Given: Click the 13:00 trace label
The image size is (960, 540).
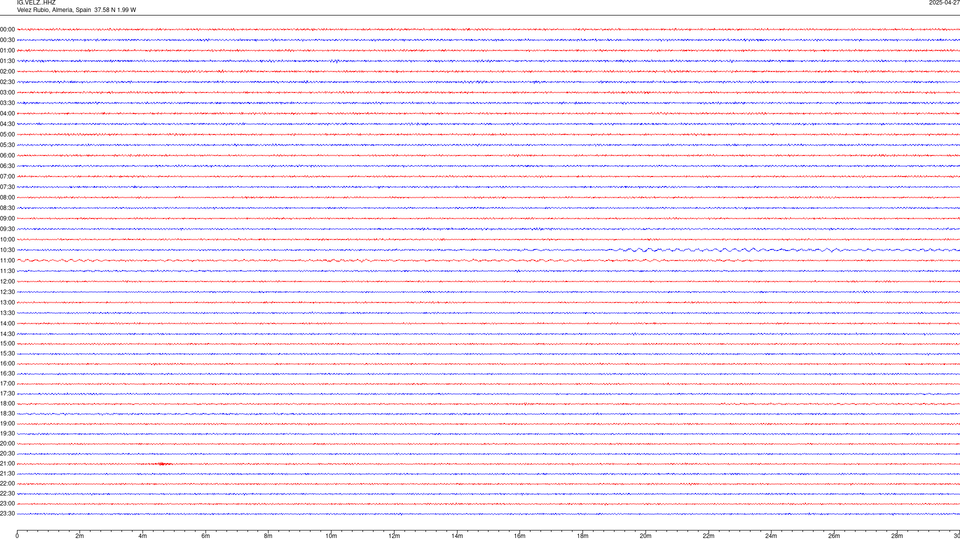Looking at the screenshot, I should click(x=7, y=302).
